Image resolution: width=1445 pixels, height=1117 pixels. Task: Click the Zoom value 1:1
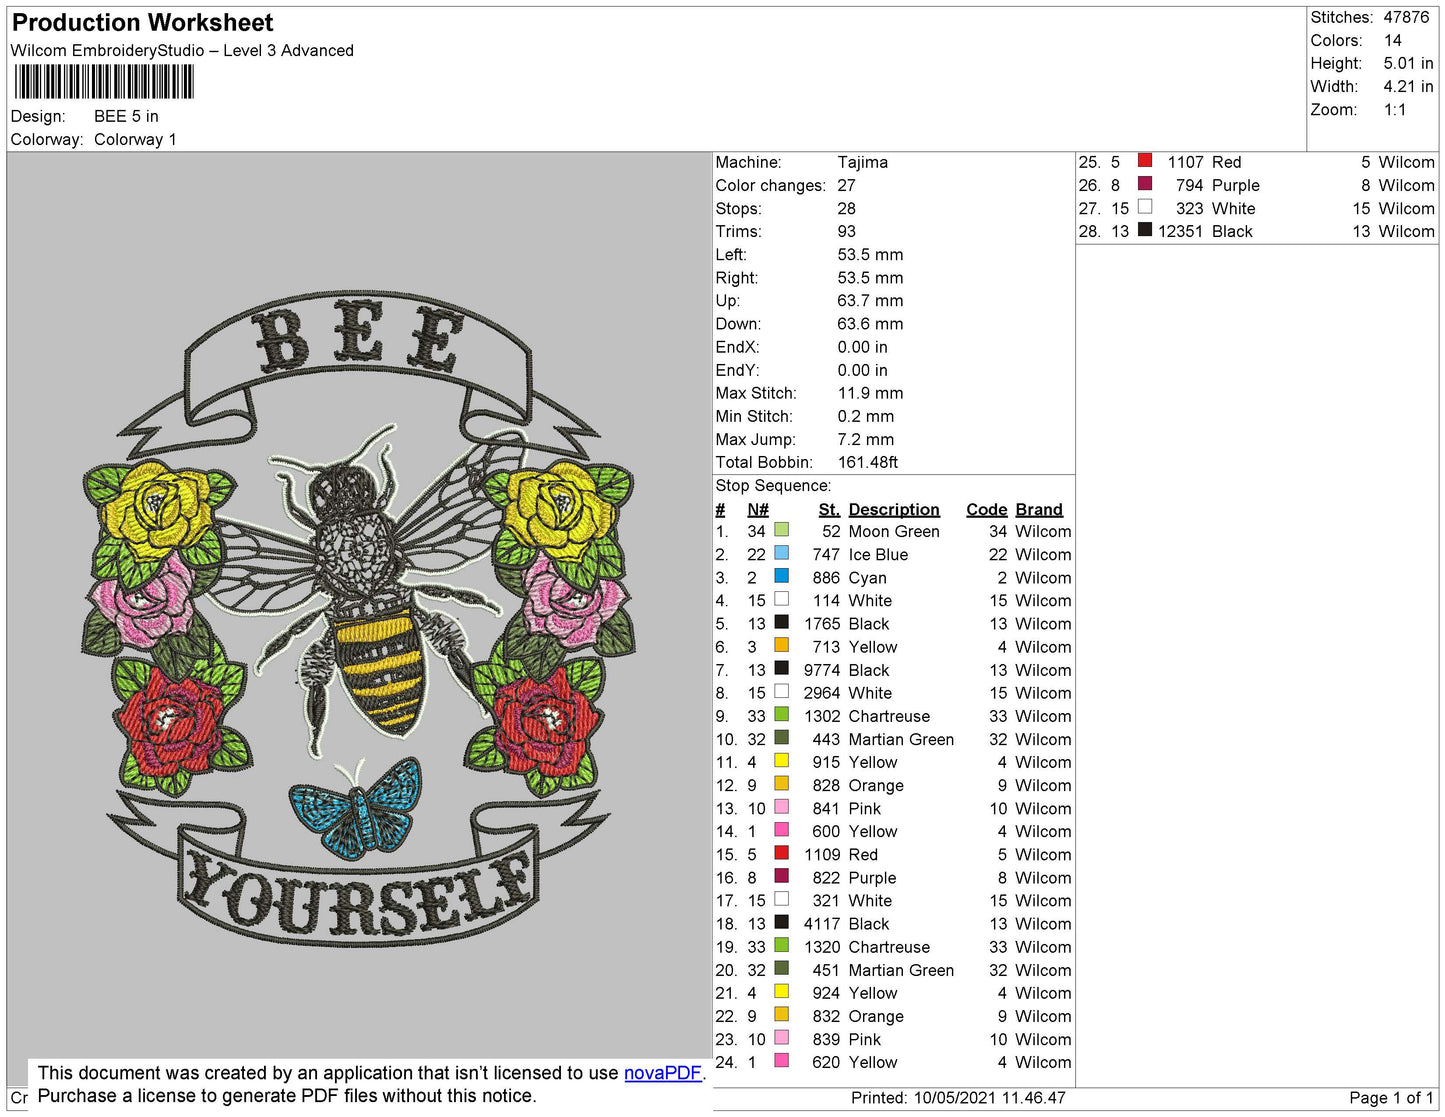(x=1395, y=110)
